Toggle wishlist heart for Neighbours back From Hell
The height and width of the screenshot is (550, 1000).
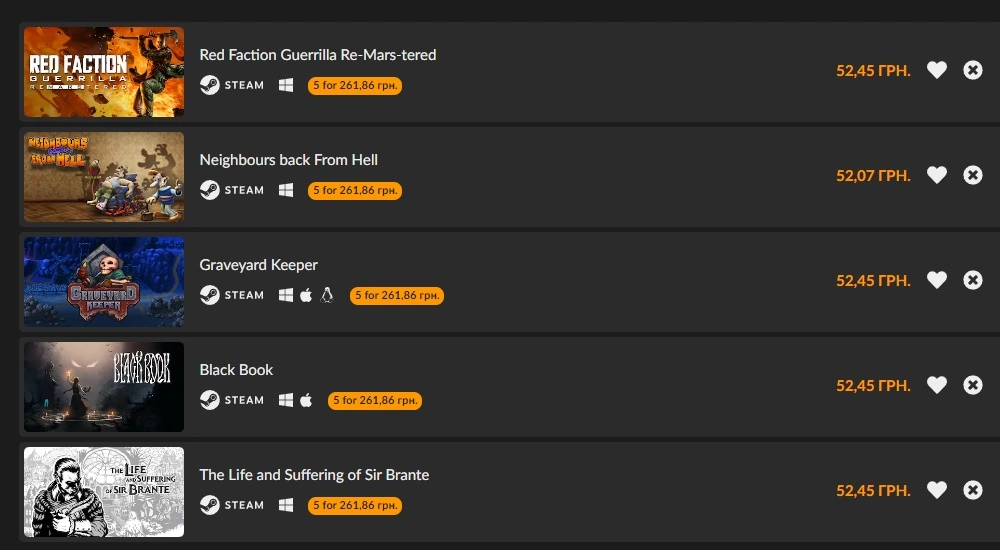[936, 175]
